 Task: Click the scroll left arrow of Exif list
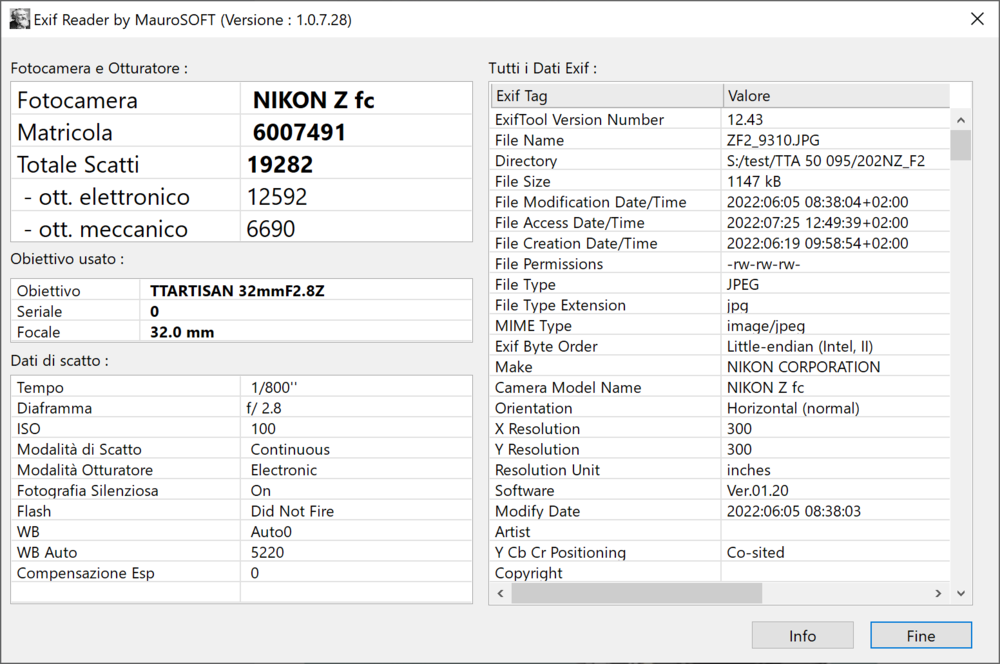(501, 593)
